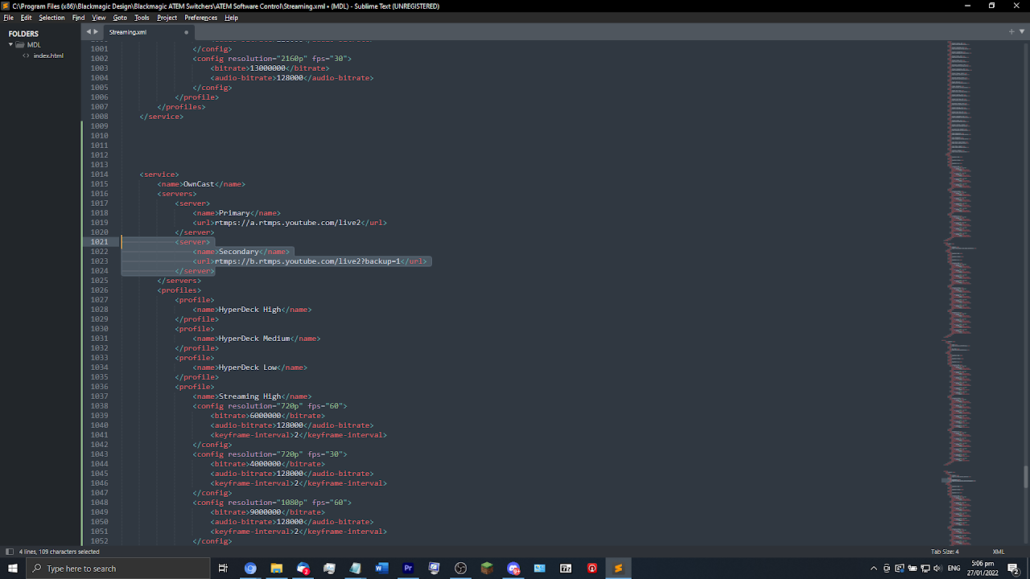Open Microsoft Word from the taskbar

click(381, 568)
